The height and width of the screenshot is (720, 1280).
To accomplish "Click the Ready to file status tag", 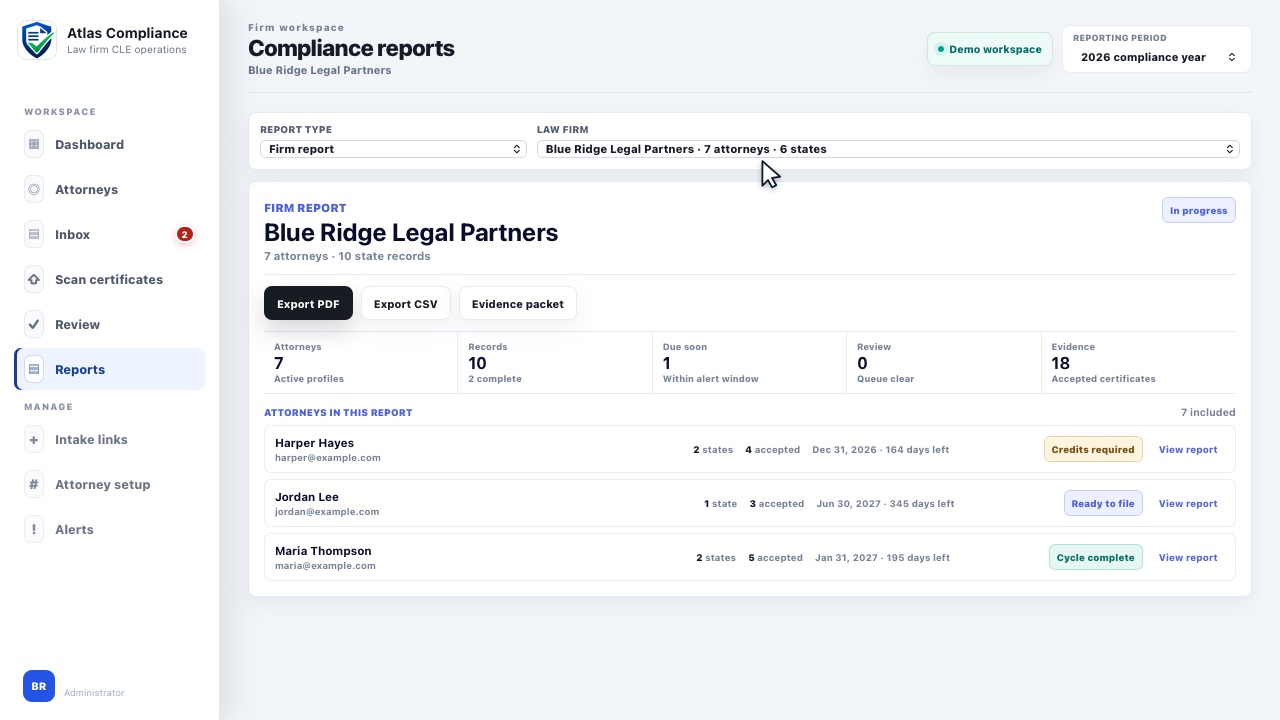I will (1103, 504).
